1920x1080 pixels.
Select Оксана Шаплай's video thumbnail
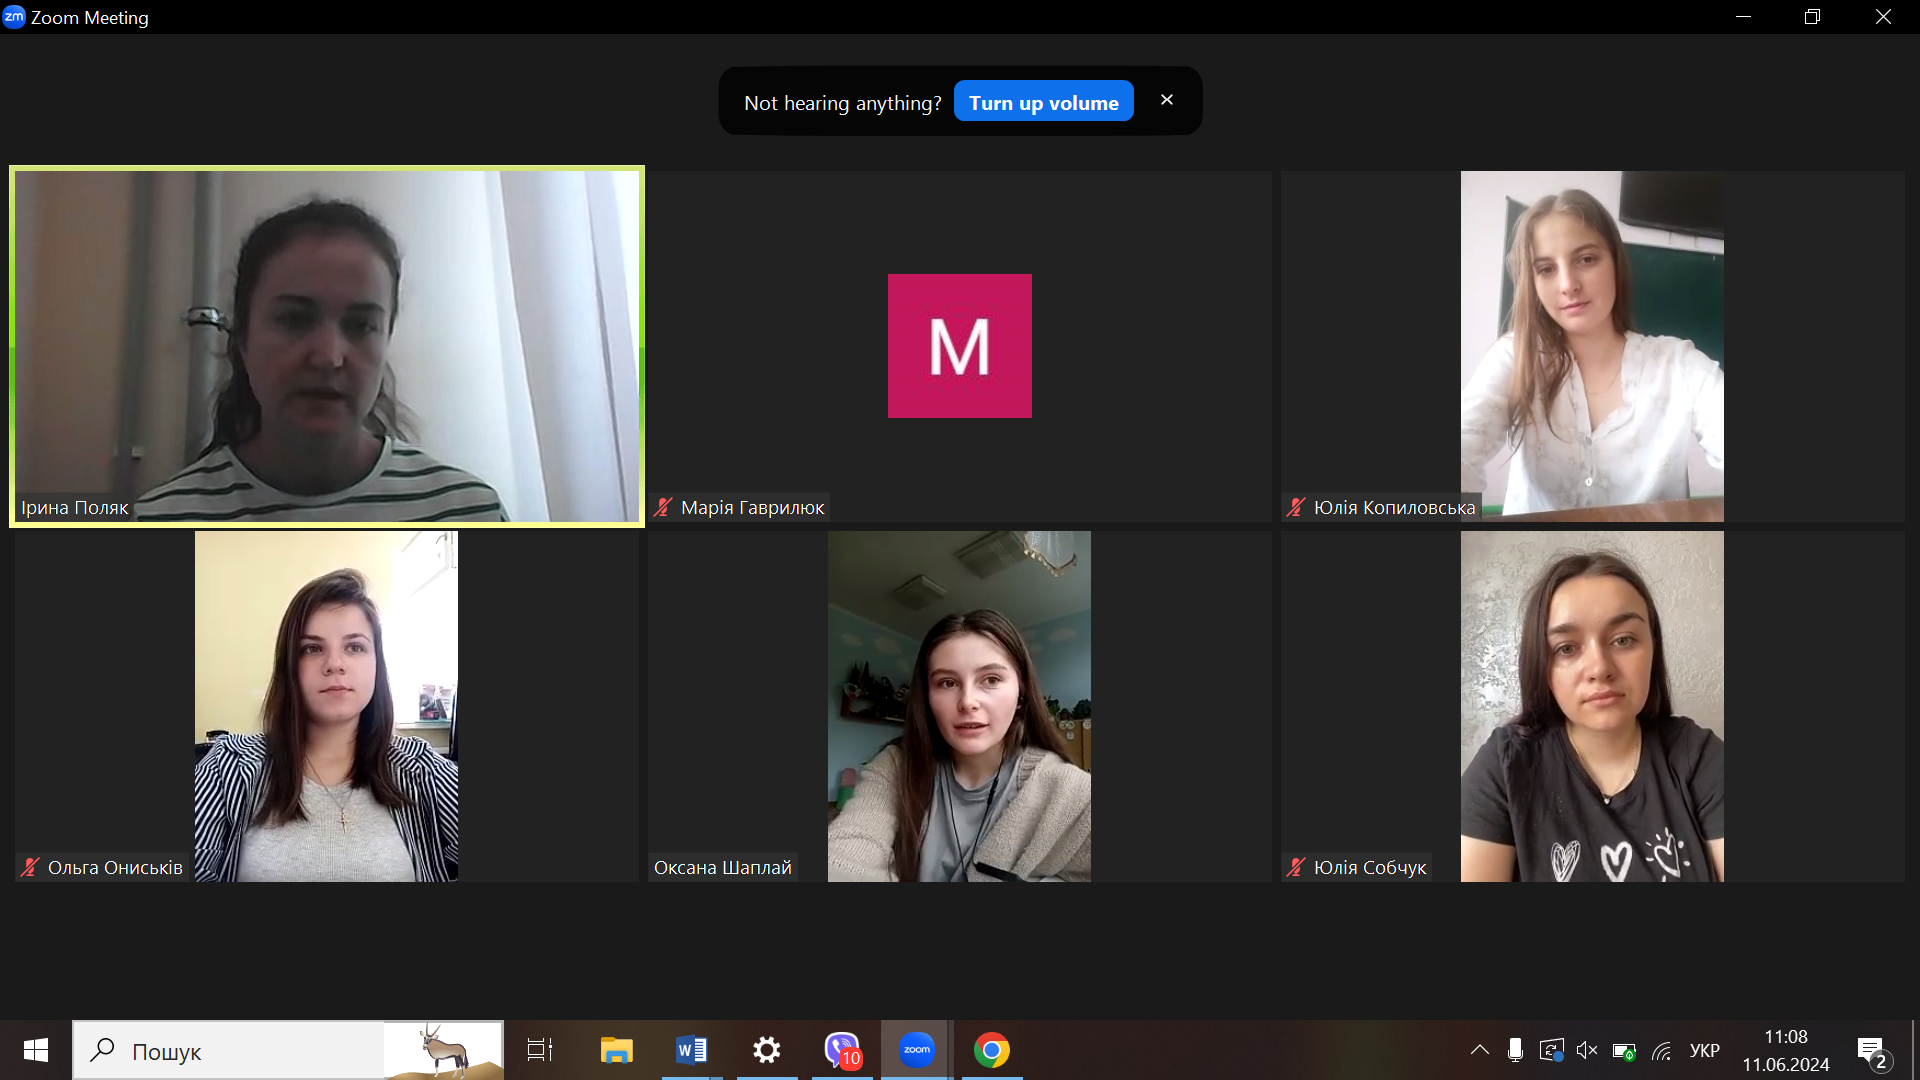[x=958, y=706]
